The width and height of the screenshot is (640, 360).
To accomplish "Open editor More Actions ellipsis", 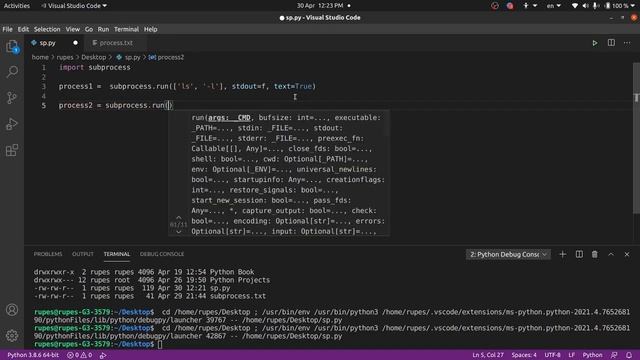I will coord(627,43).
